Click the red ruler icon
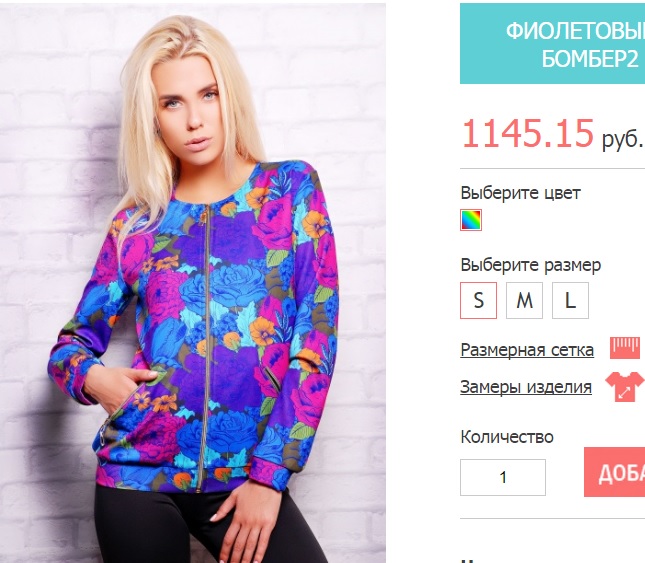Screen dimensions: 645x563 (625, 348)
